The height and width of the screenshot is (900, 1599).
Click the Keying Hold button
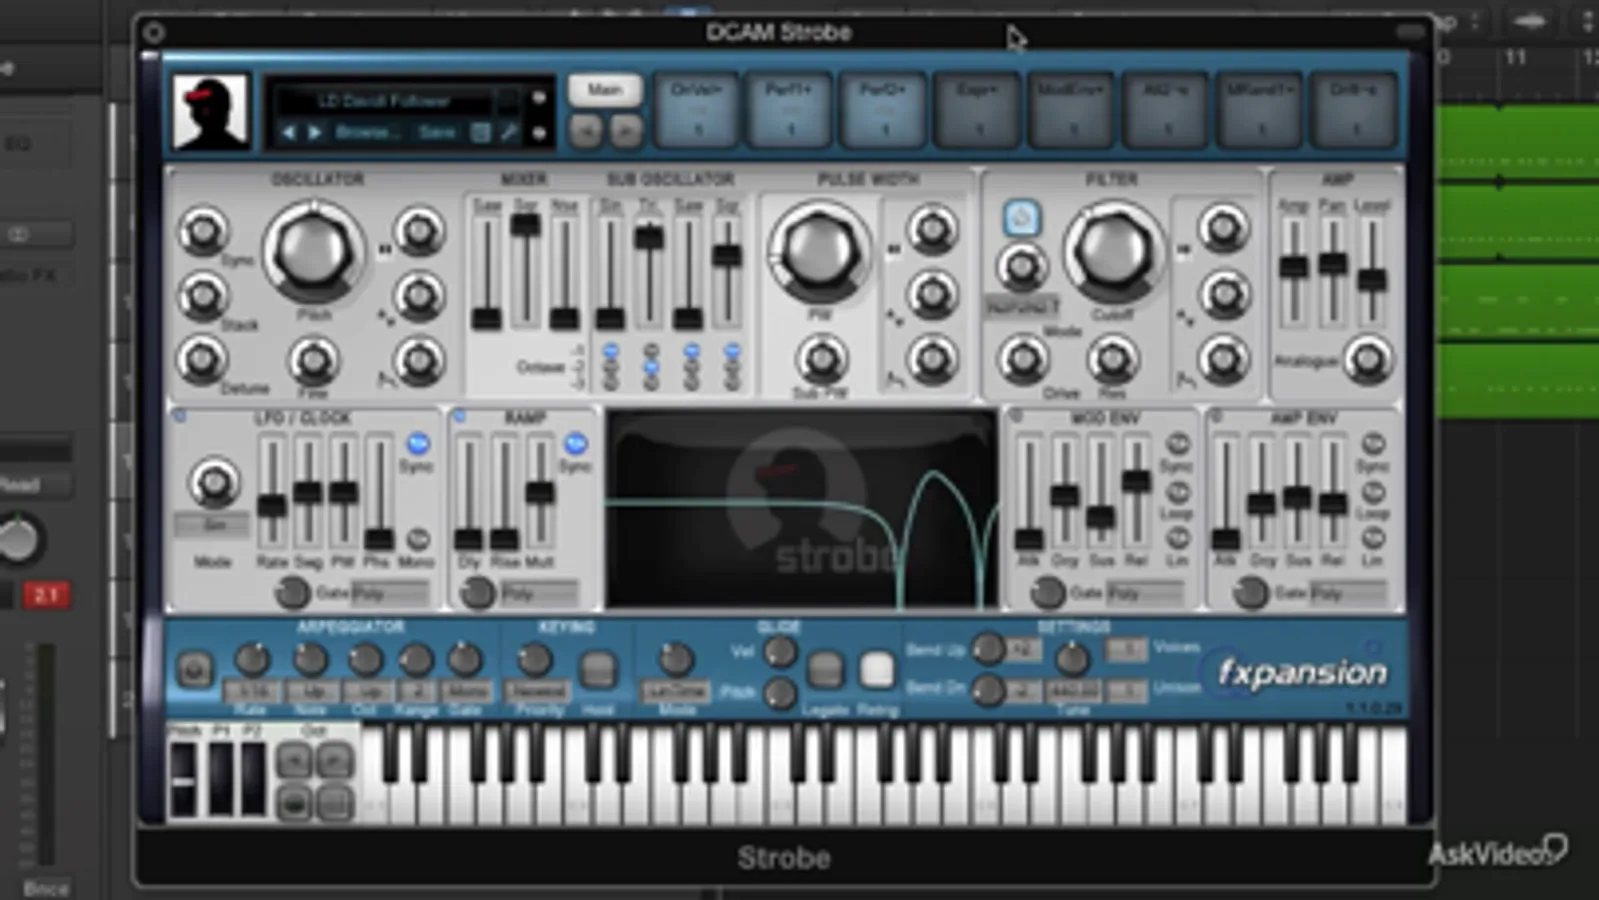tap(598, 670)
